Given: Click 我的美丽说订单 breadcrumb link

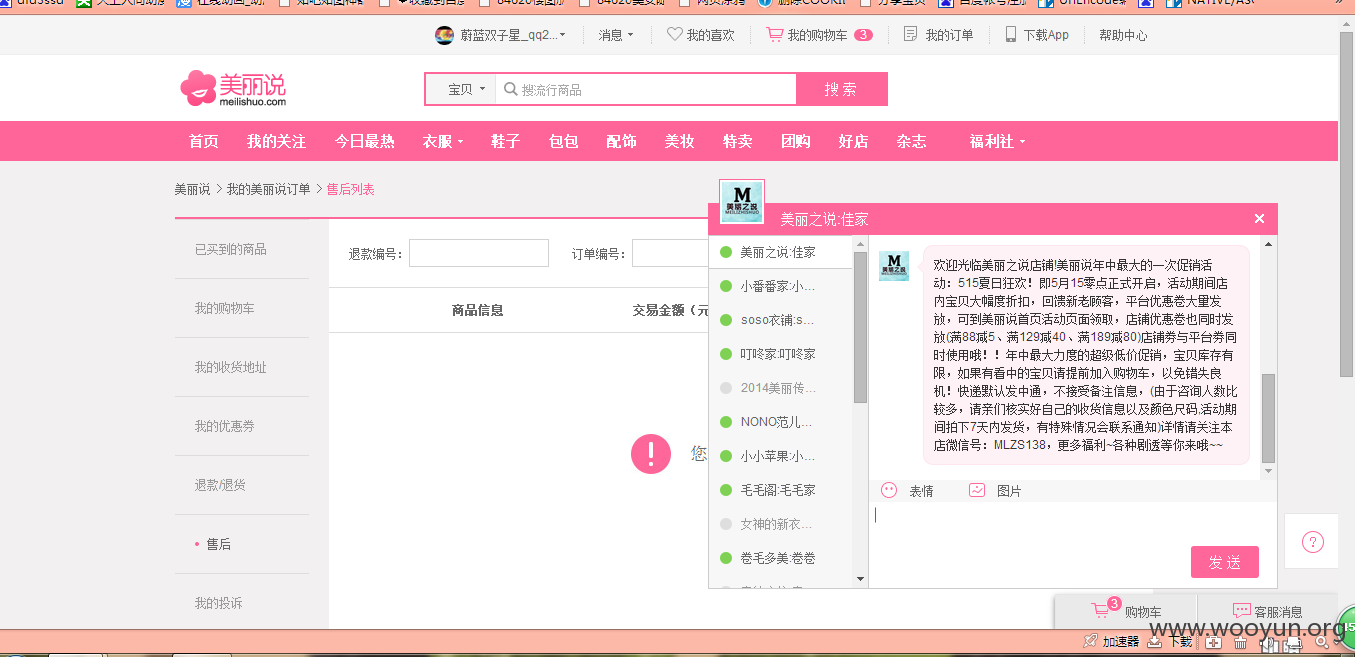Looking at the screenshot, I should [x=269, y=189].
